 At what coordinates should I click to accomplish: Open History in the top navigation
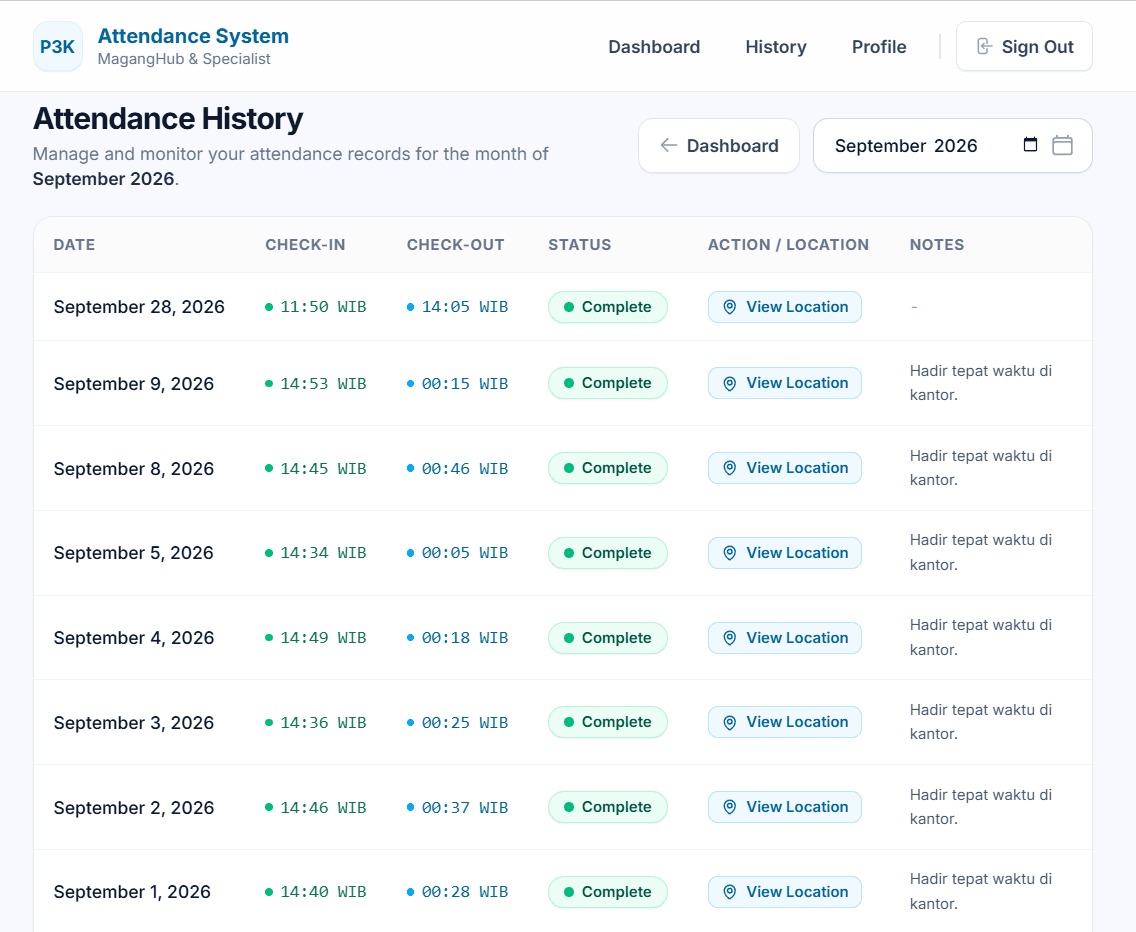click(x=776, y=46)
